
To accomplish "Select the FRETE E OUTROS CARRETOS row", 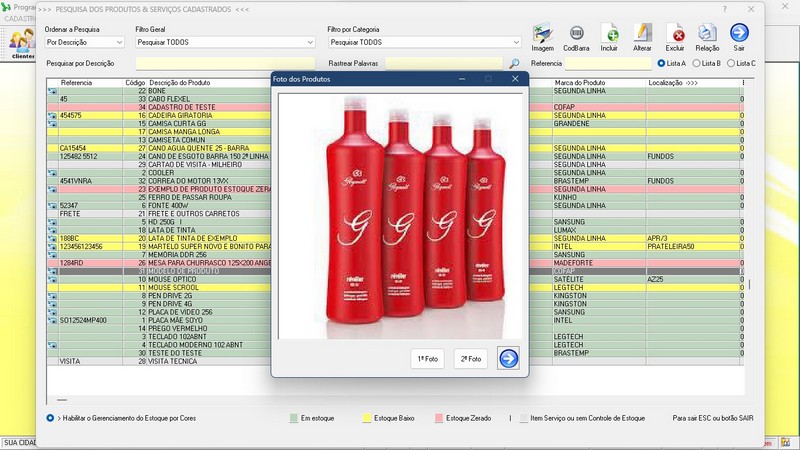I will [395, 214].
